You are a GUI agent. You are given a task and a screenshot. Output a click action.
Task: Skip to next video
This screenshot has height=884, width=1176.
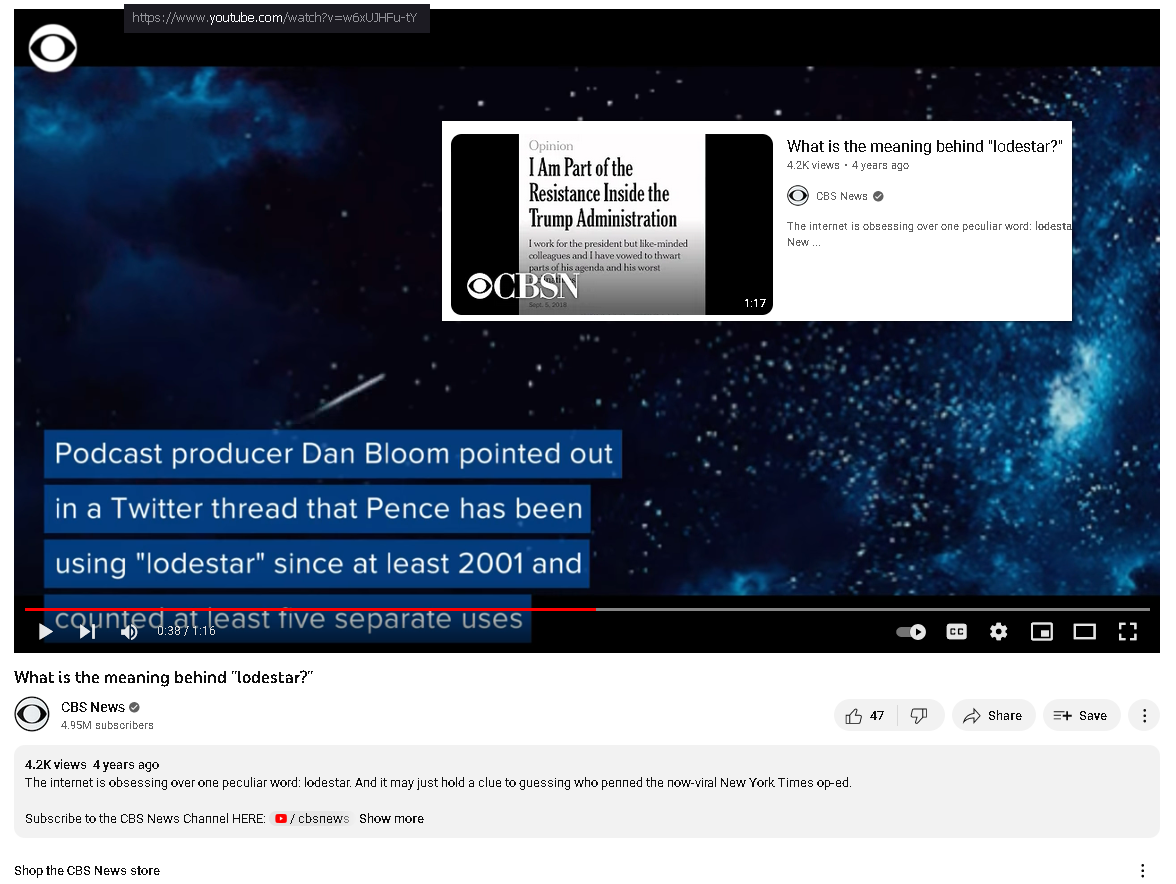coord(87,631)
